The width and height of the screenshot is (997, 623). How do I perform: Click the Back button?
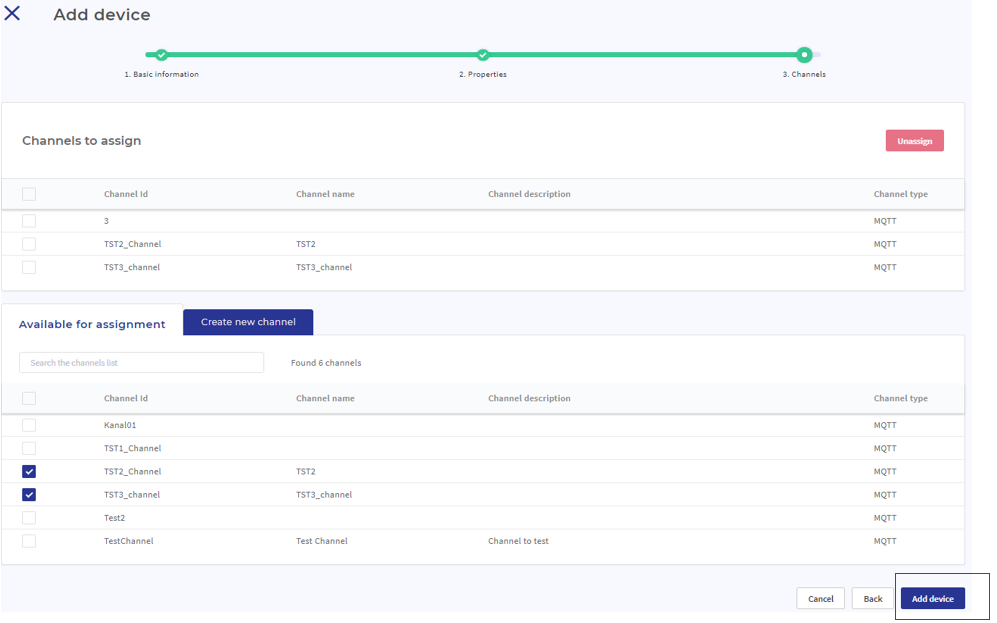(873, 598)
